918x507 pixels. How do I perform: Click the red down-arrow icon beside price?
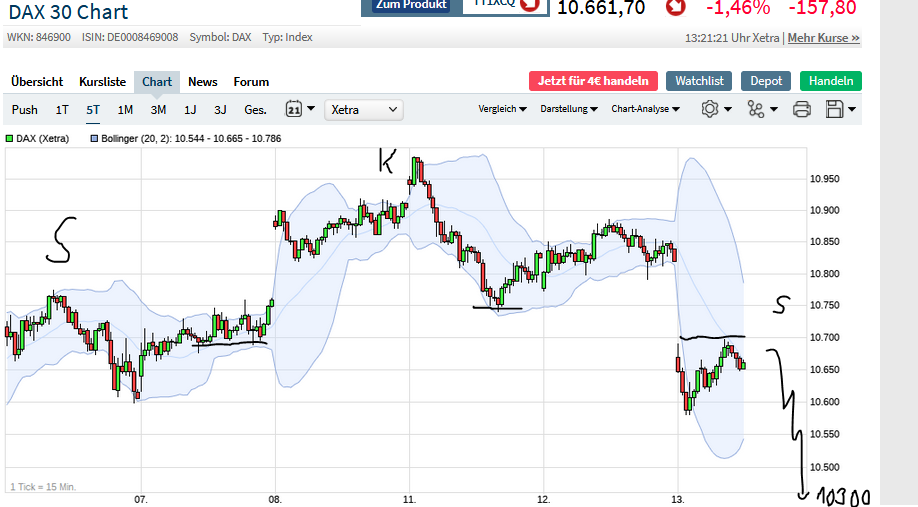[x=677, y=8]
